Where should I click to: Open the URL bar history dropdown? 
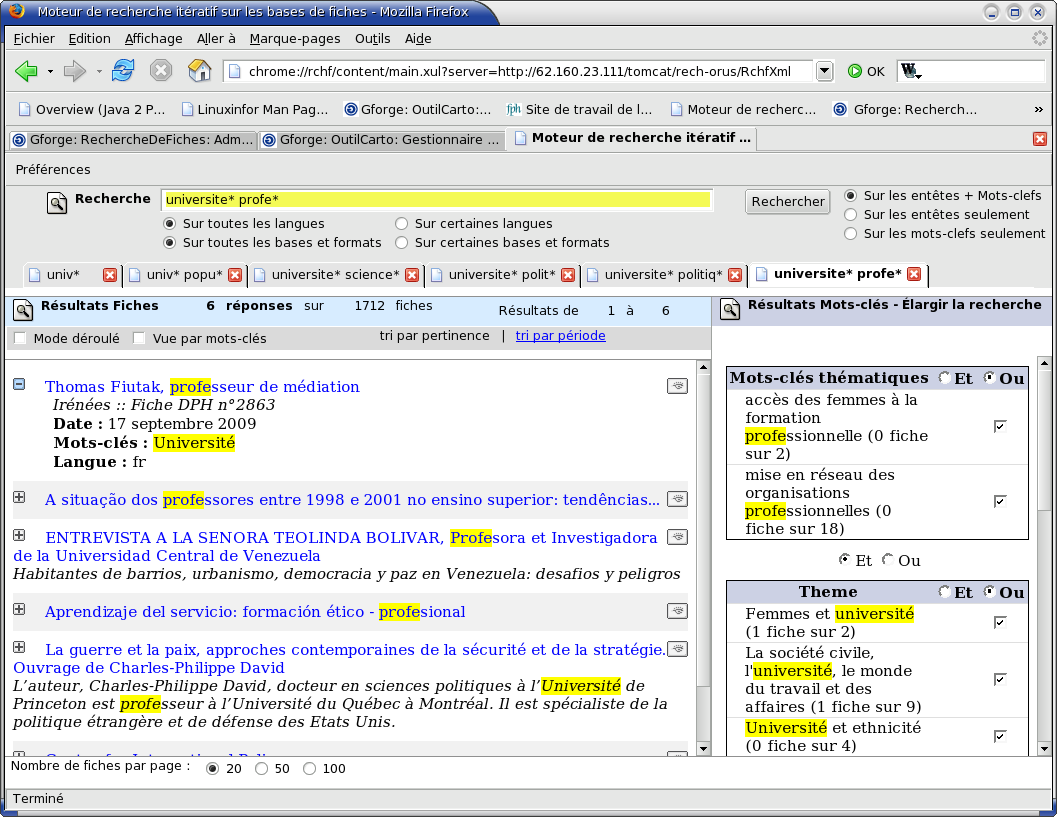(x=824, y=71)
